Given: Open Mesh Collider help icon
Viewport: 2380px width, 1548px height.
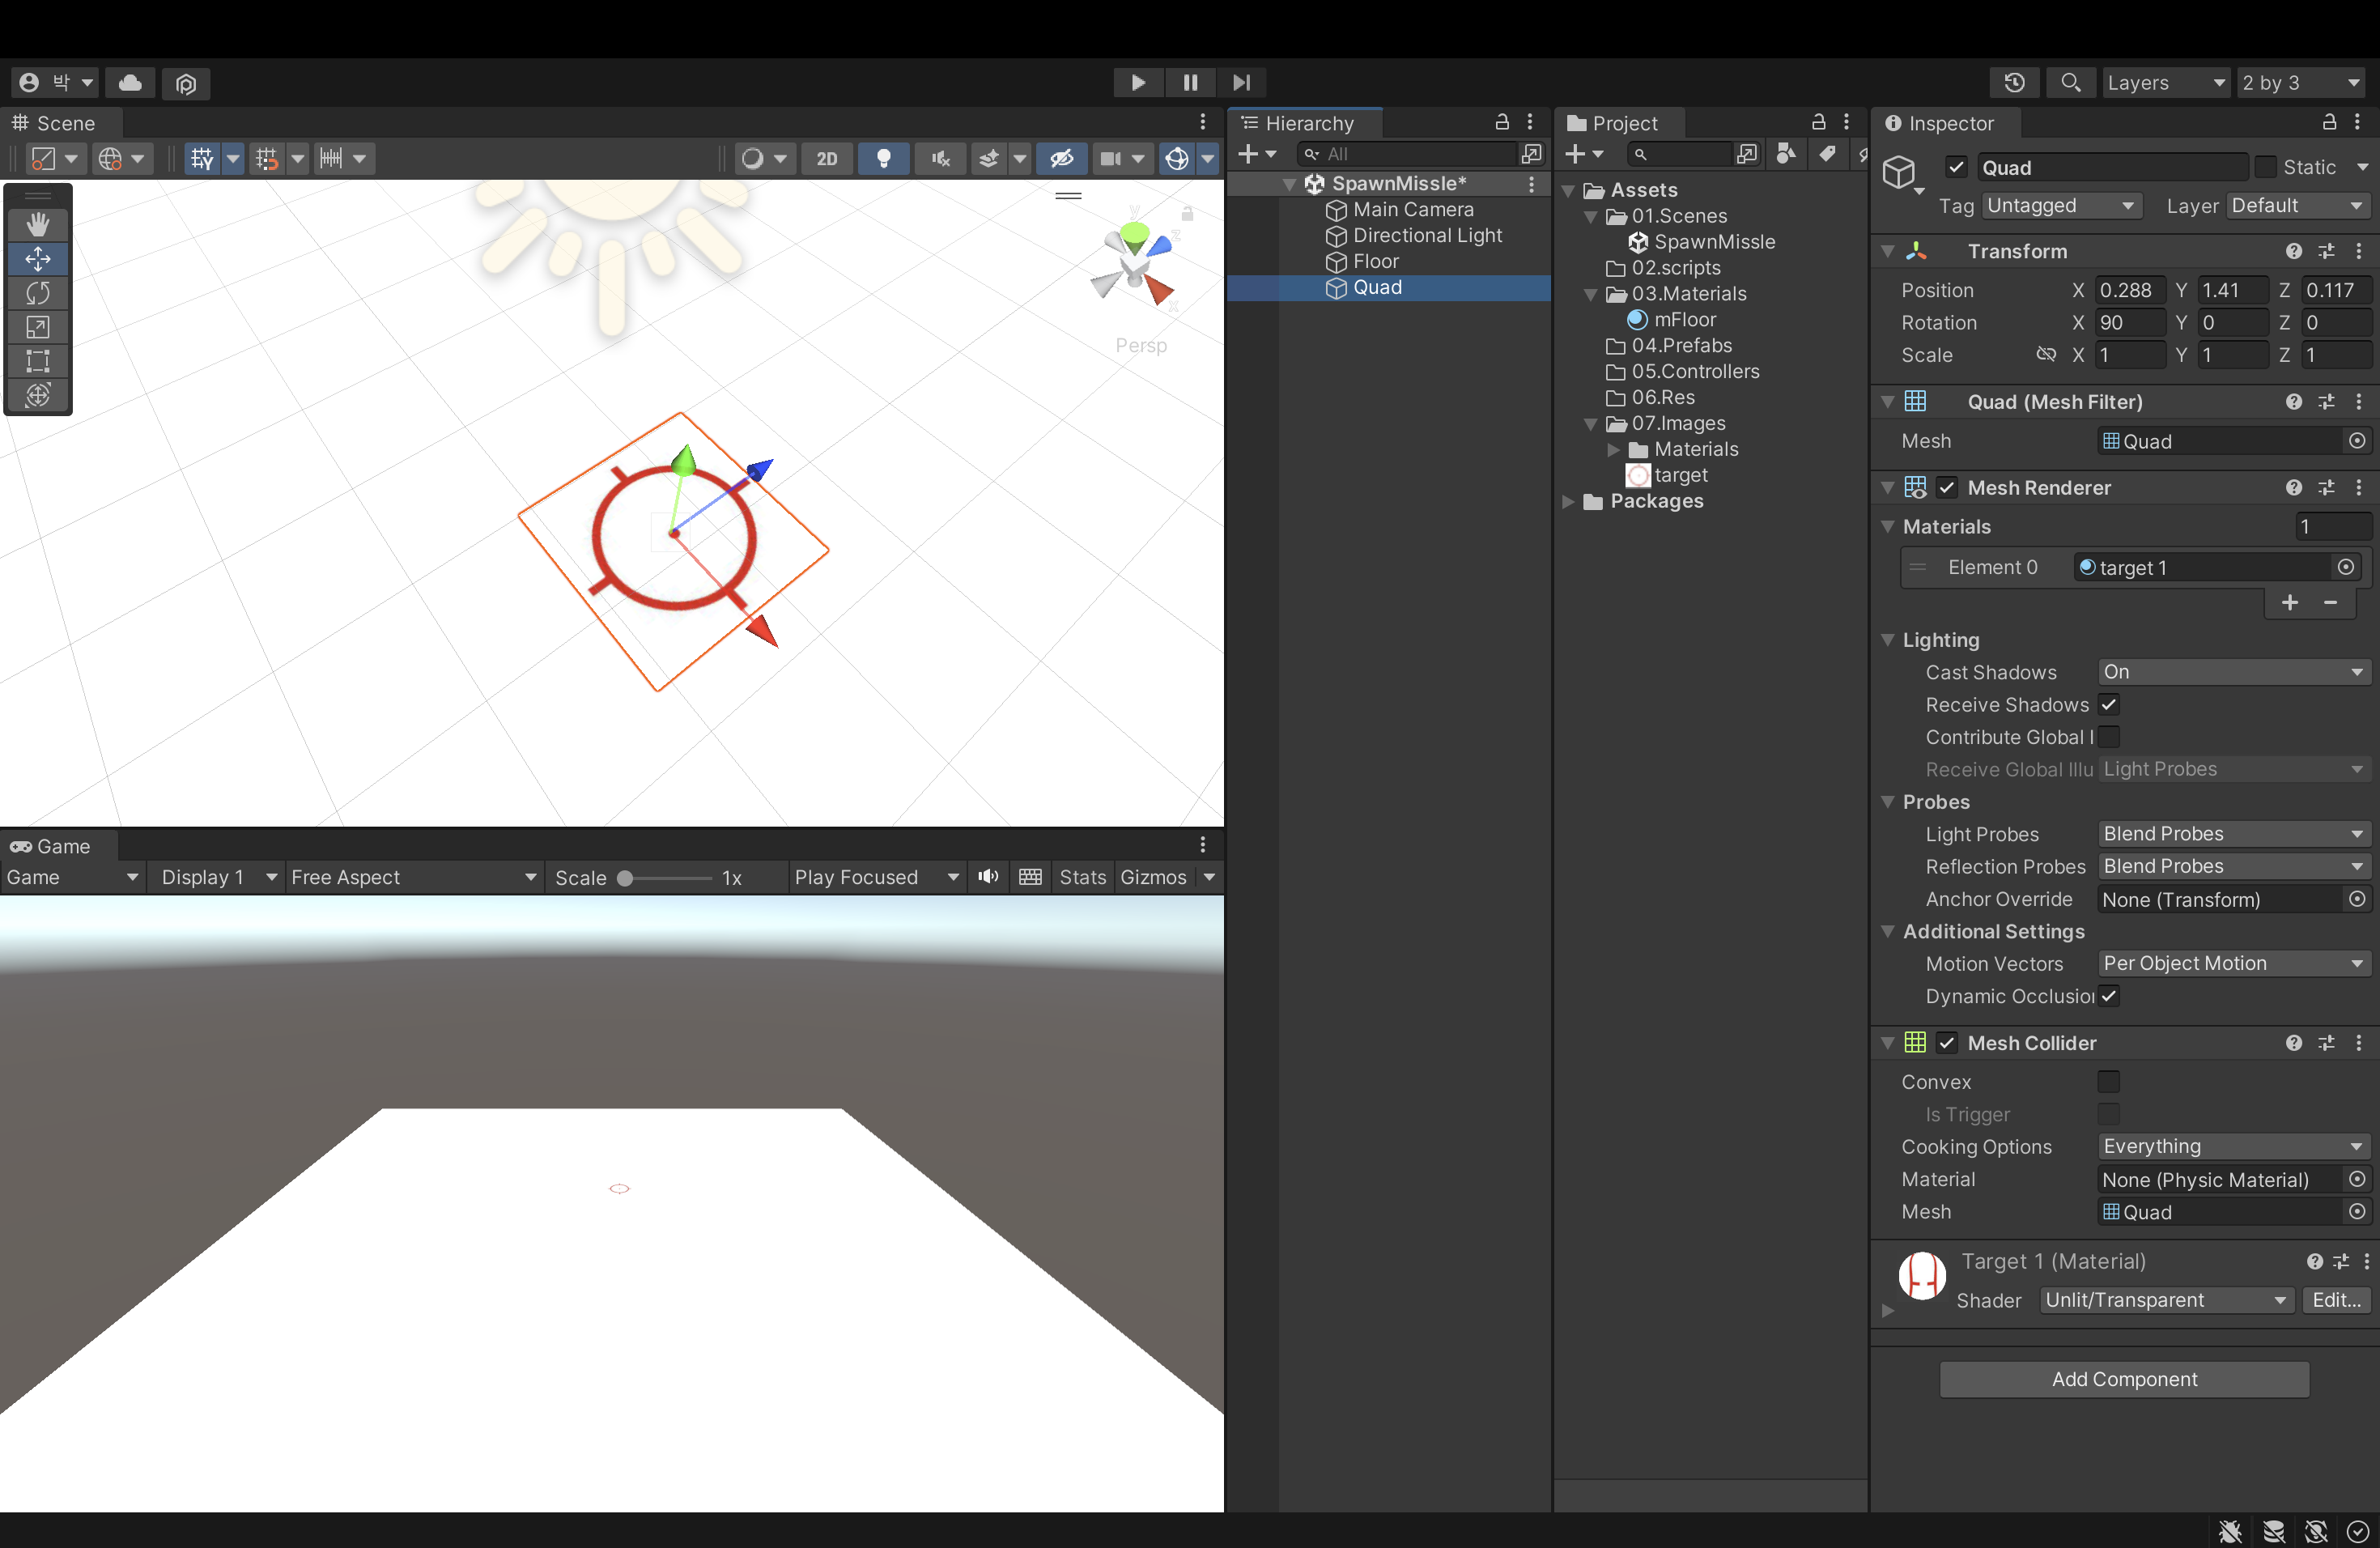Looking at the screenshot, I should click(x=2293, y=1043).
